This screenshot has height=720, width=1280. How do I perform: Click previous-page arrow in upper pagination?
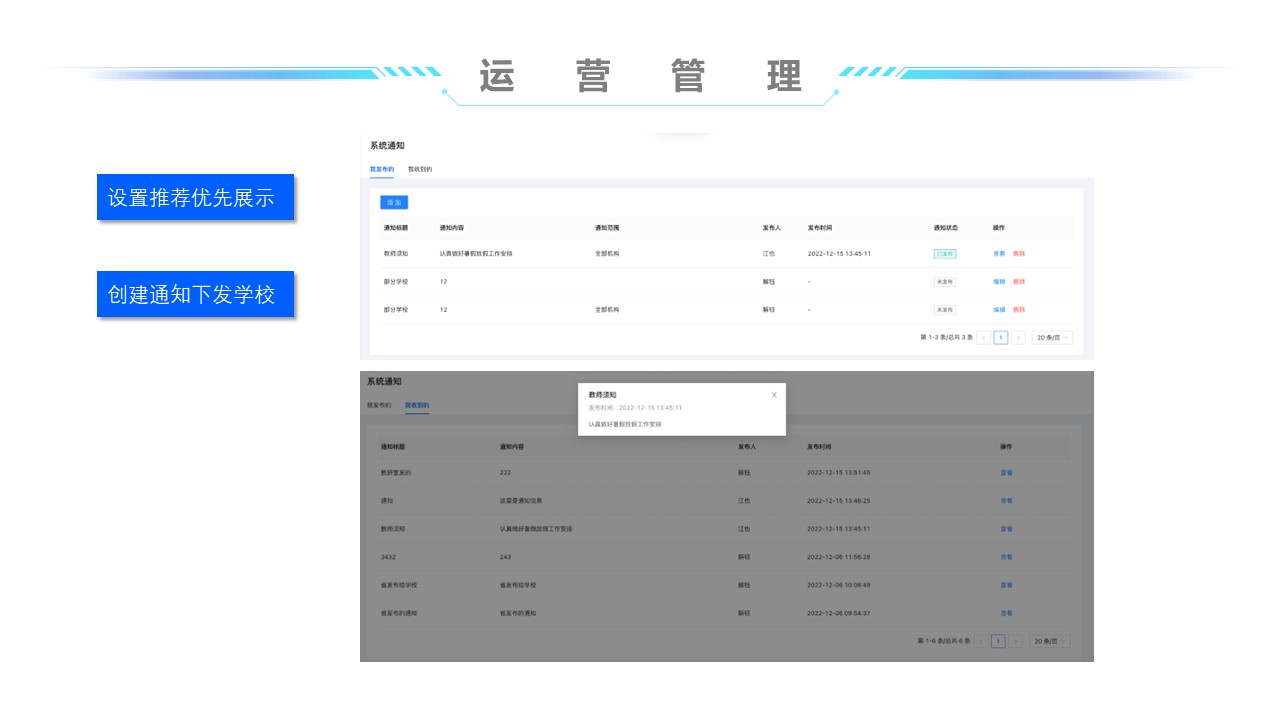tap(983, 338)
